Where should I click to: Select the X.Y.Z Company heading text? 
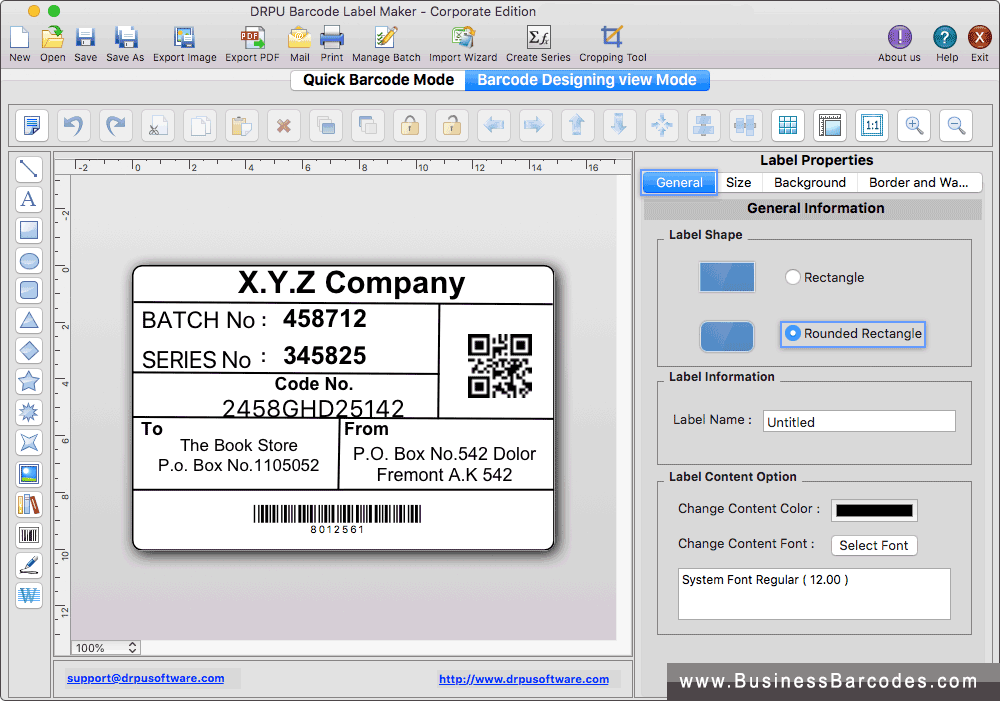pos(351,283)
